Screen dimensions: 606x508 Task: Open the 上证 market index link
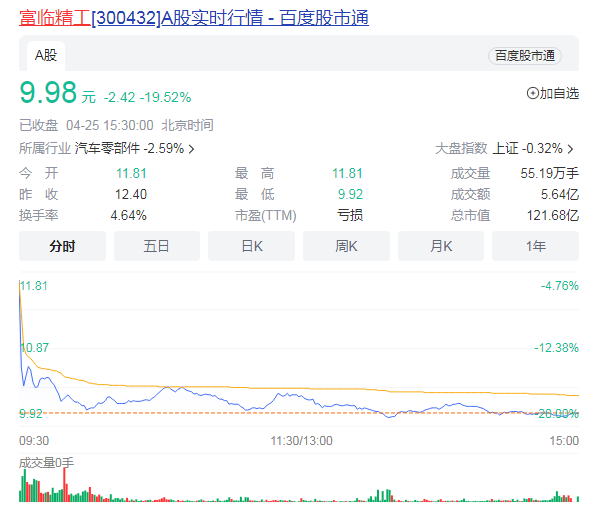[506, 149]
